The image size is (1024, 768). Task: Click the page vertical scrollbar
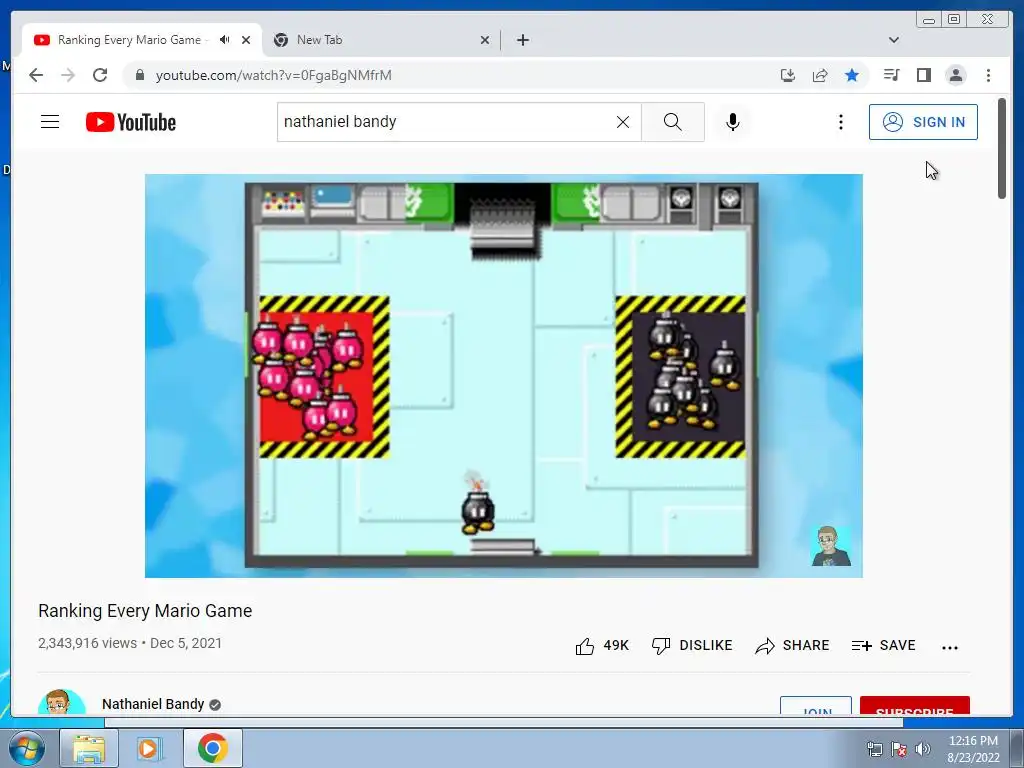pos(1002,148)
